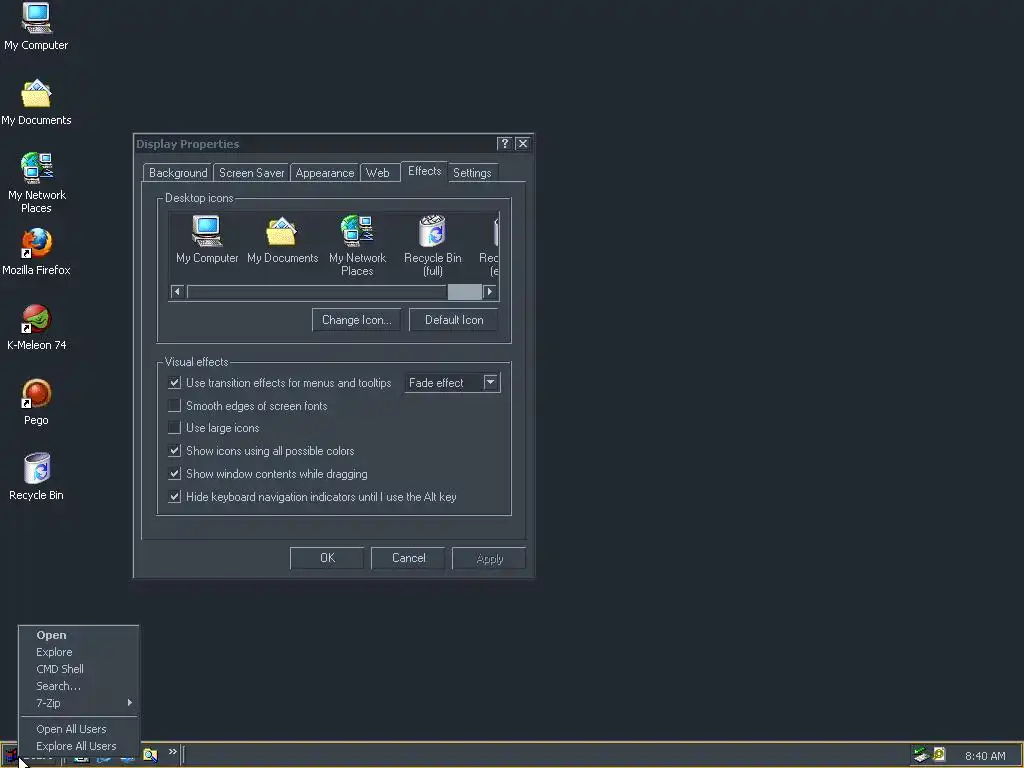Switch to the Screen Saver tab
This screenshot has height=768, width=1024.
point(251,173)
